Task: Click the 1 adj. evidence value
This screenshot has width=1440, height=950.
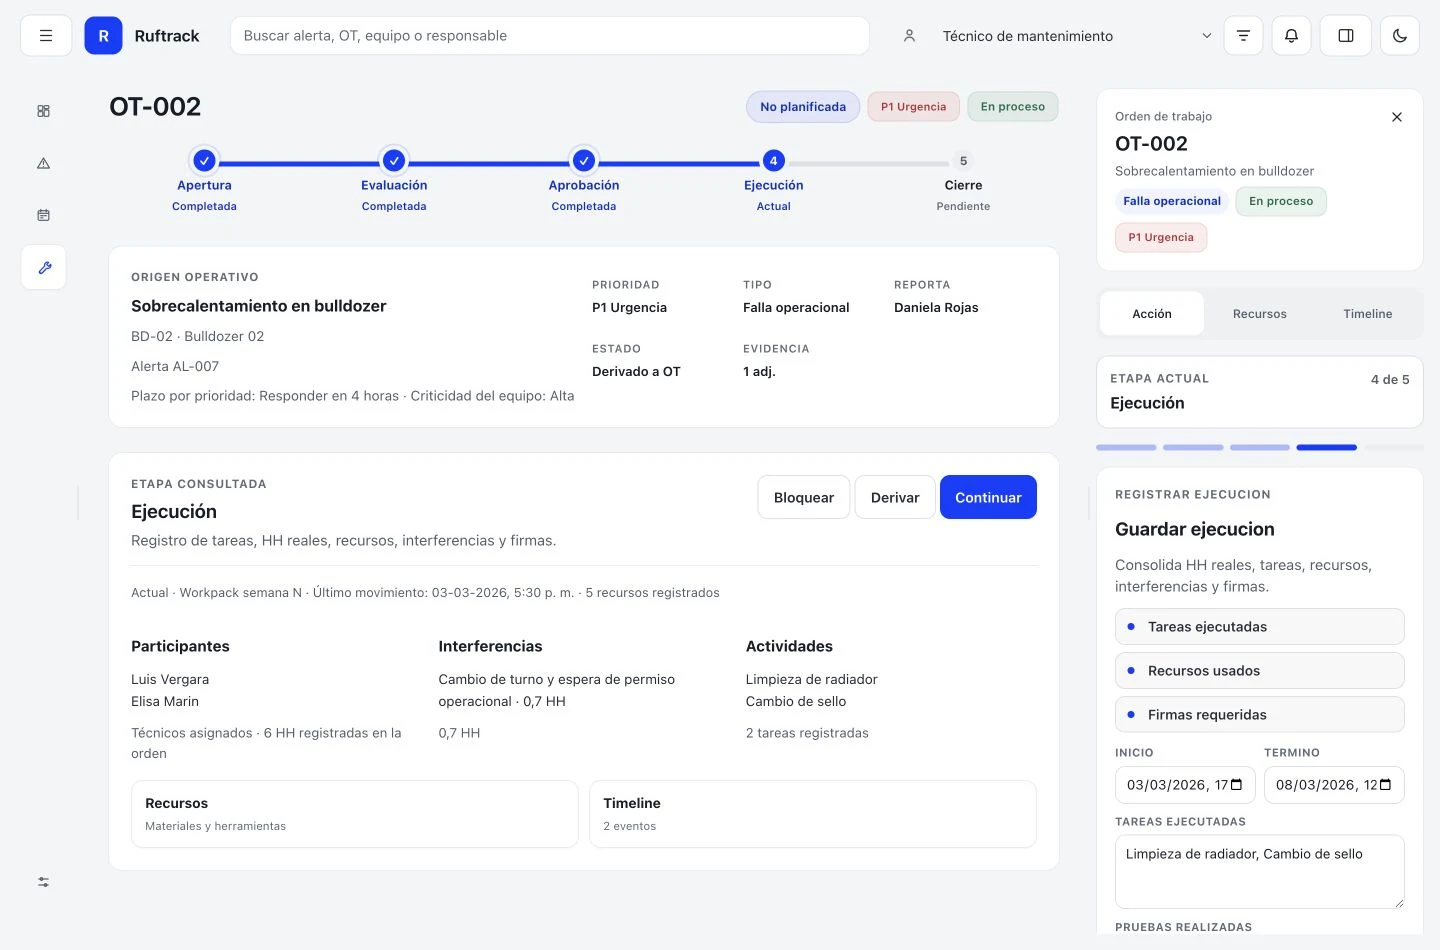Action: (759, 371)
